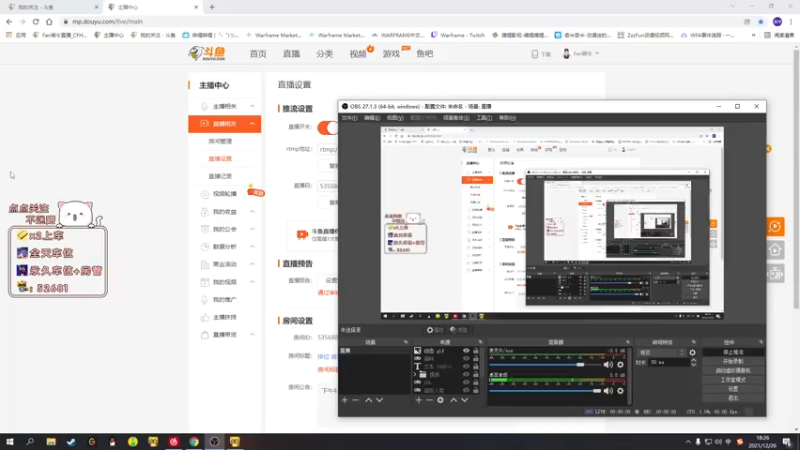Remove the selected source with the minus icon
Viewport: 800px width, 450px height.
point(429,401)
